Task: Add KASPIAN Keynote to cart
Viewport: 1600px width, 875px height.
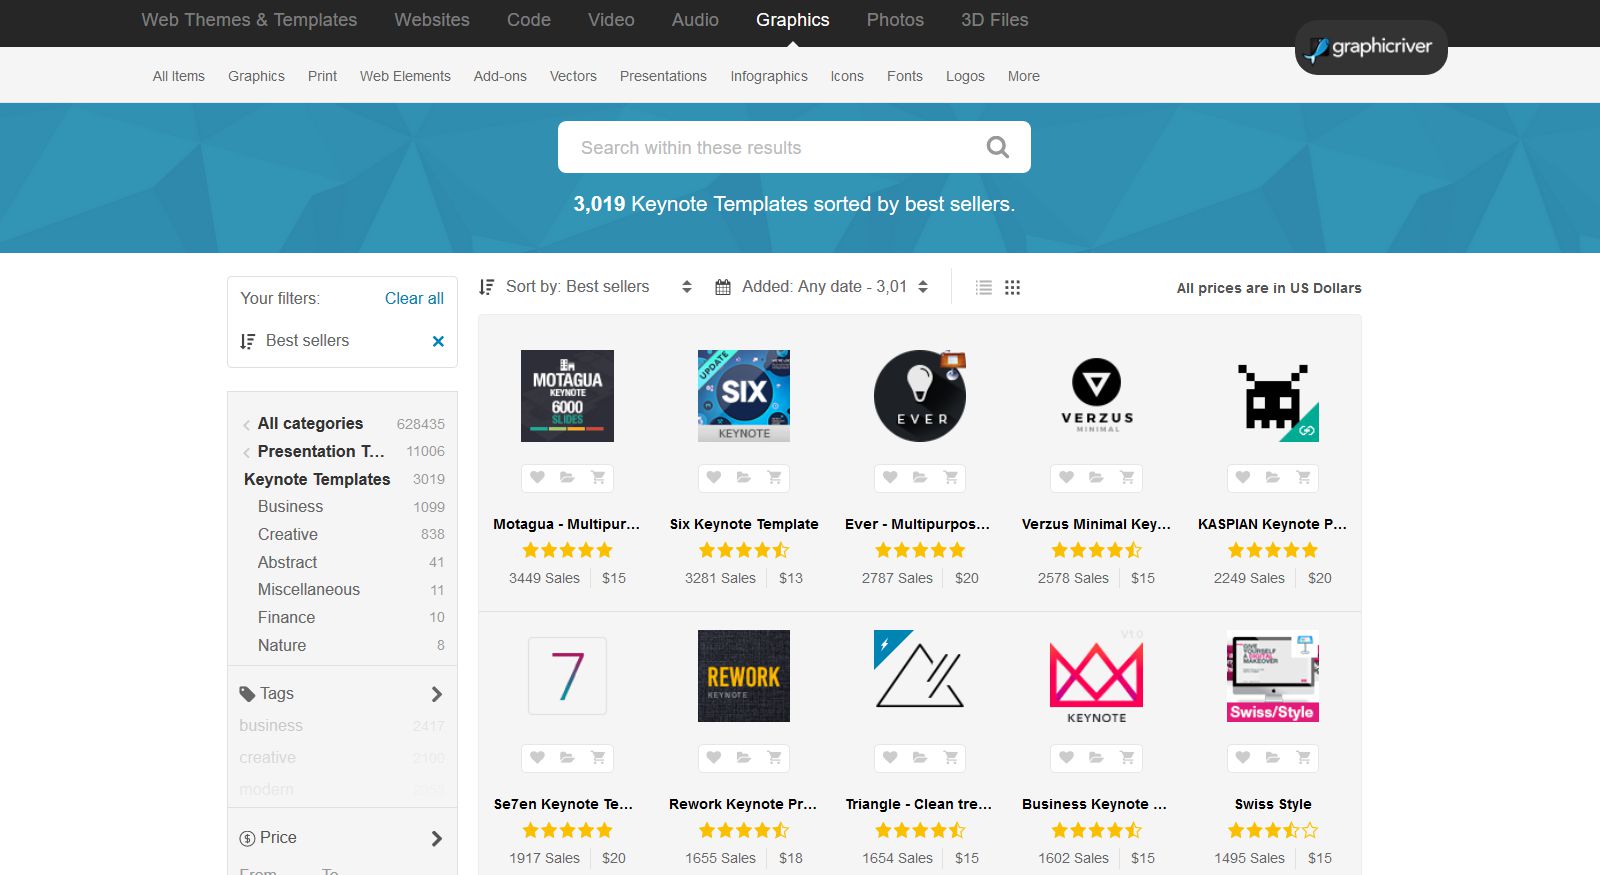Action: (x=1303, y=478)
